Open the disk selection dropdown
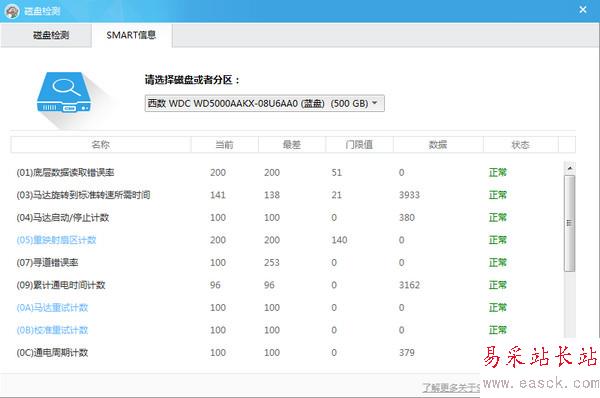This screenshot has height=398, width=600. click(x=264, y=103)
